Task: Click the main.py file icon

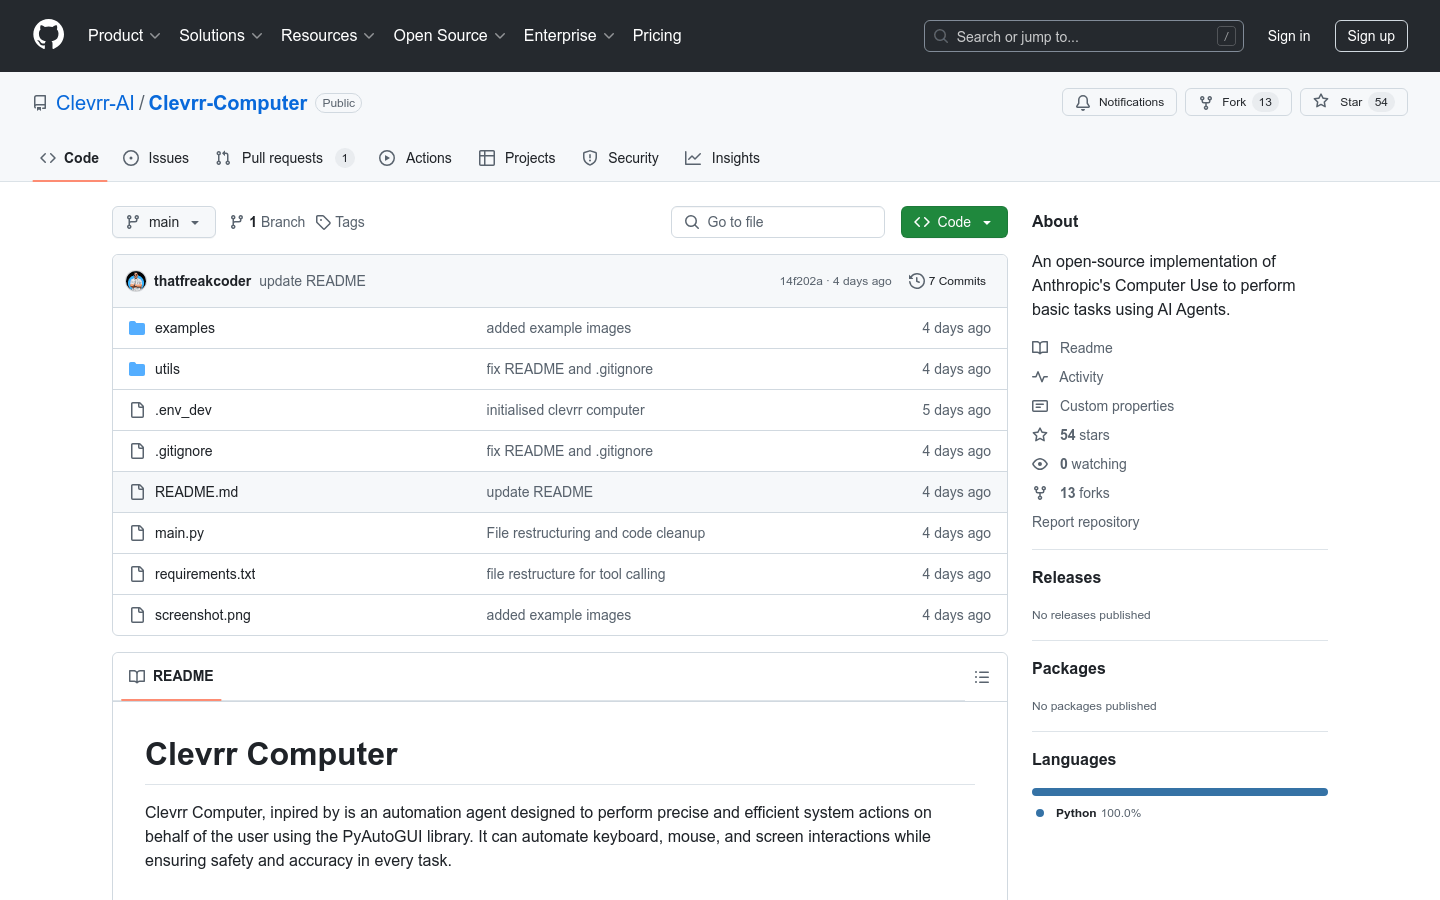Action: pyautogui.click(x=137, y=533)
